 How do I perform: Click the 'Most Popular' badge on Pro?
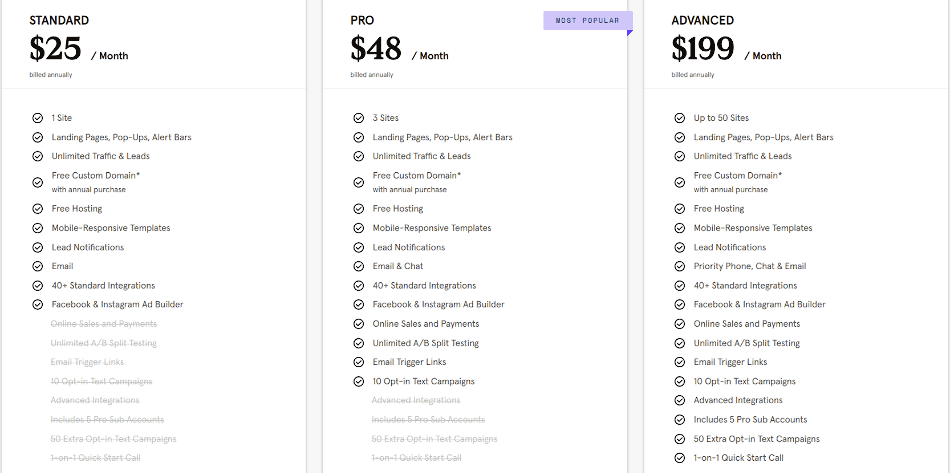(x=587, y=20)
